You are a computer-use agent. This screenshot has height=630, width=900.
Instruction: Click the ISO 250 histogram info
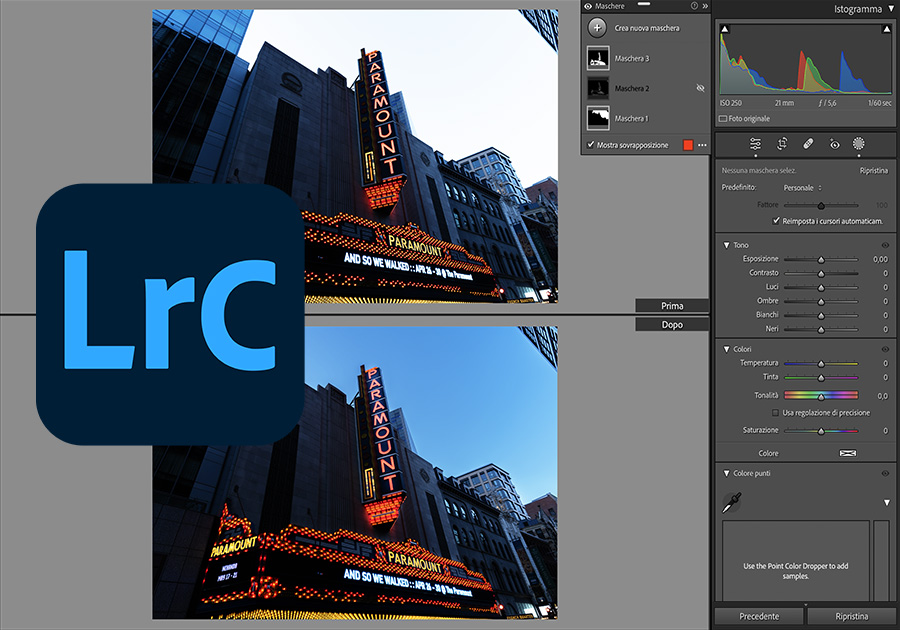(731, 103)
